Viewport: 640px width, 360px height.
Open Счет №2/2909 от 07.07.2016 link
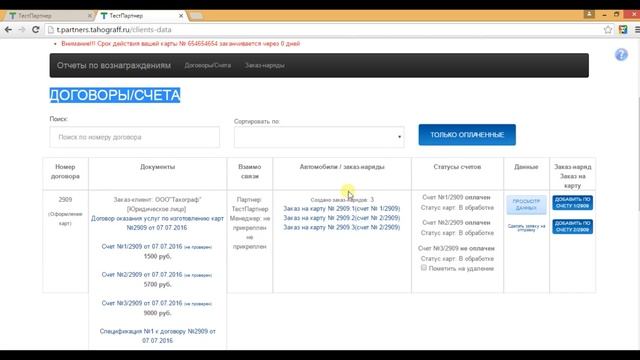click(x=142, y=275)
